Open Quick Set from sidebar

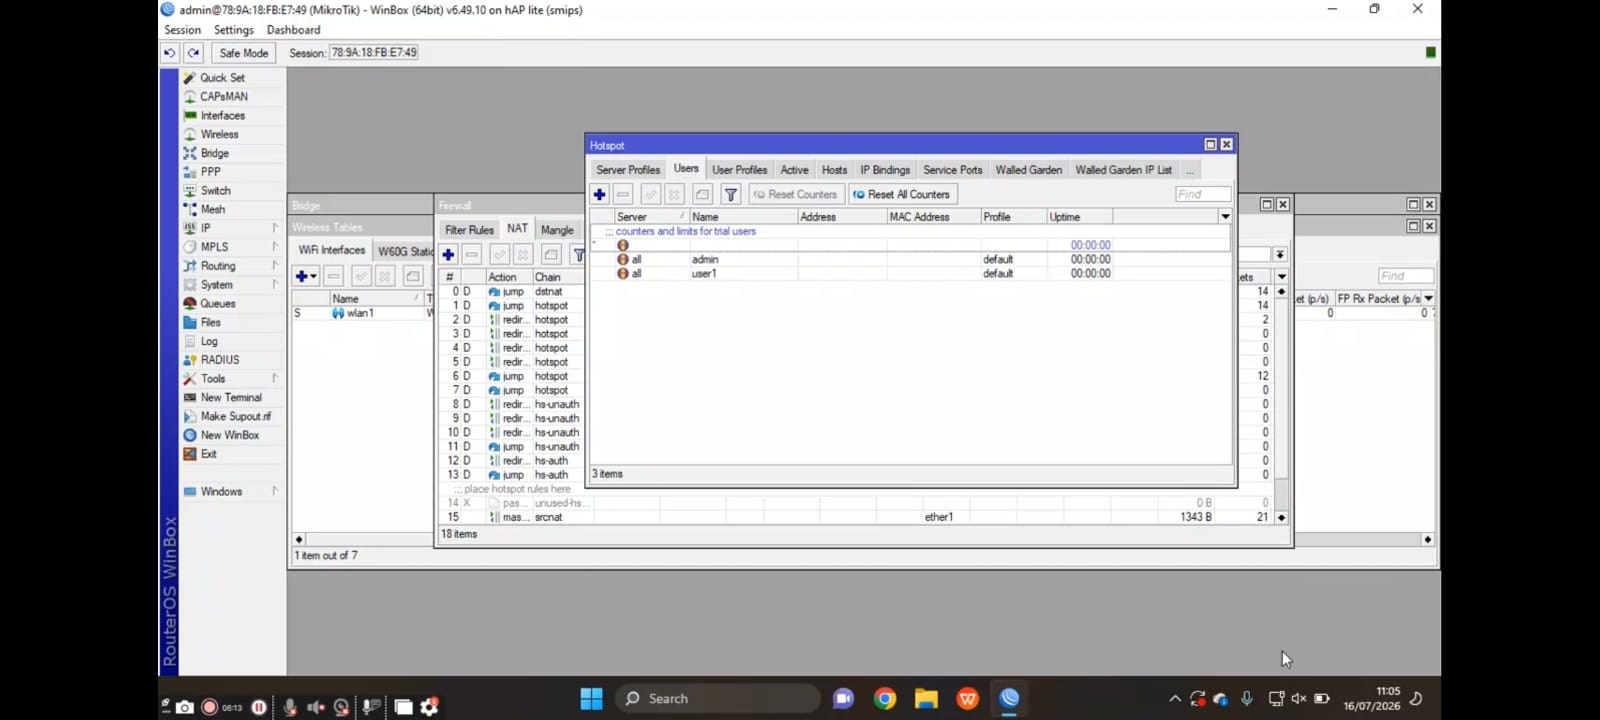click(222, 78)
